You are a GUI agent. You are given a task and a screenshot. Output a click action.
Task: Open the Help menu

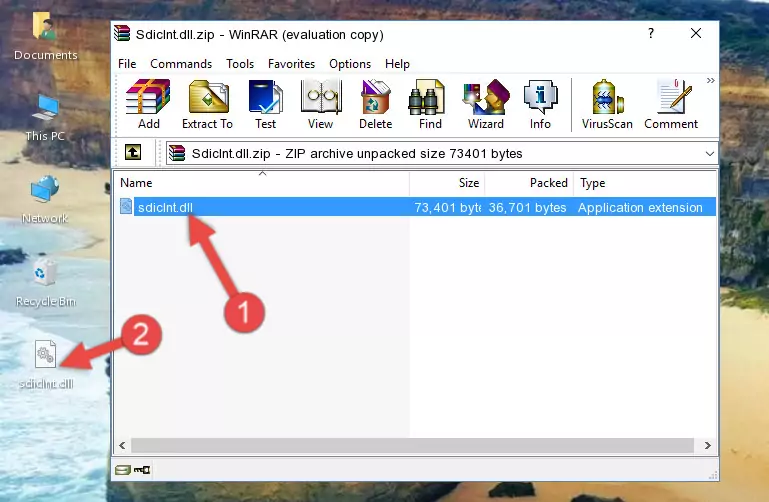pos(397,64)
